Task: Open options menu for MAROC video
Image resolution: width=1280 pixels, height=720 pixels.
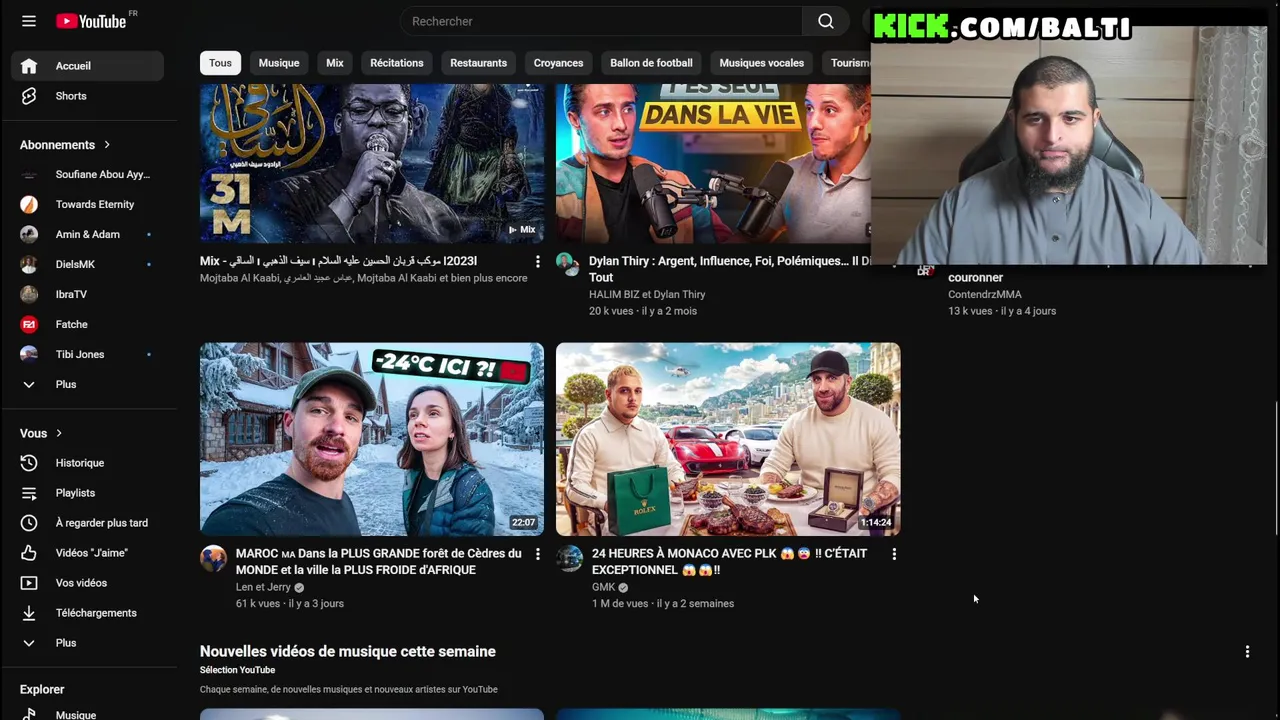Action: (537, 554)
